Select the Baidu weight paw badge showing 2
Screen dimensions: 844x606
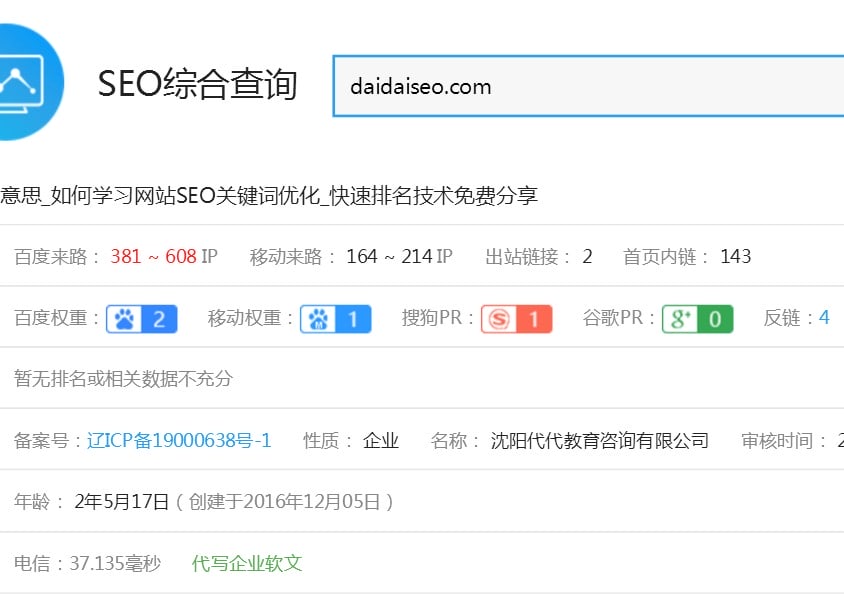pyautogui.click(x=141, y=316)
